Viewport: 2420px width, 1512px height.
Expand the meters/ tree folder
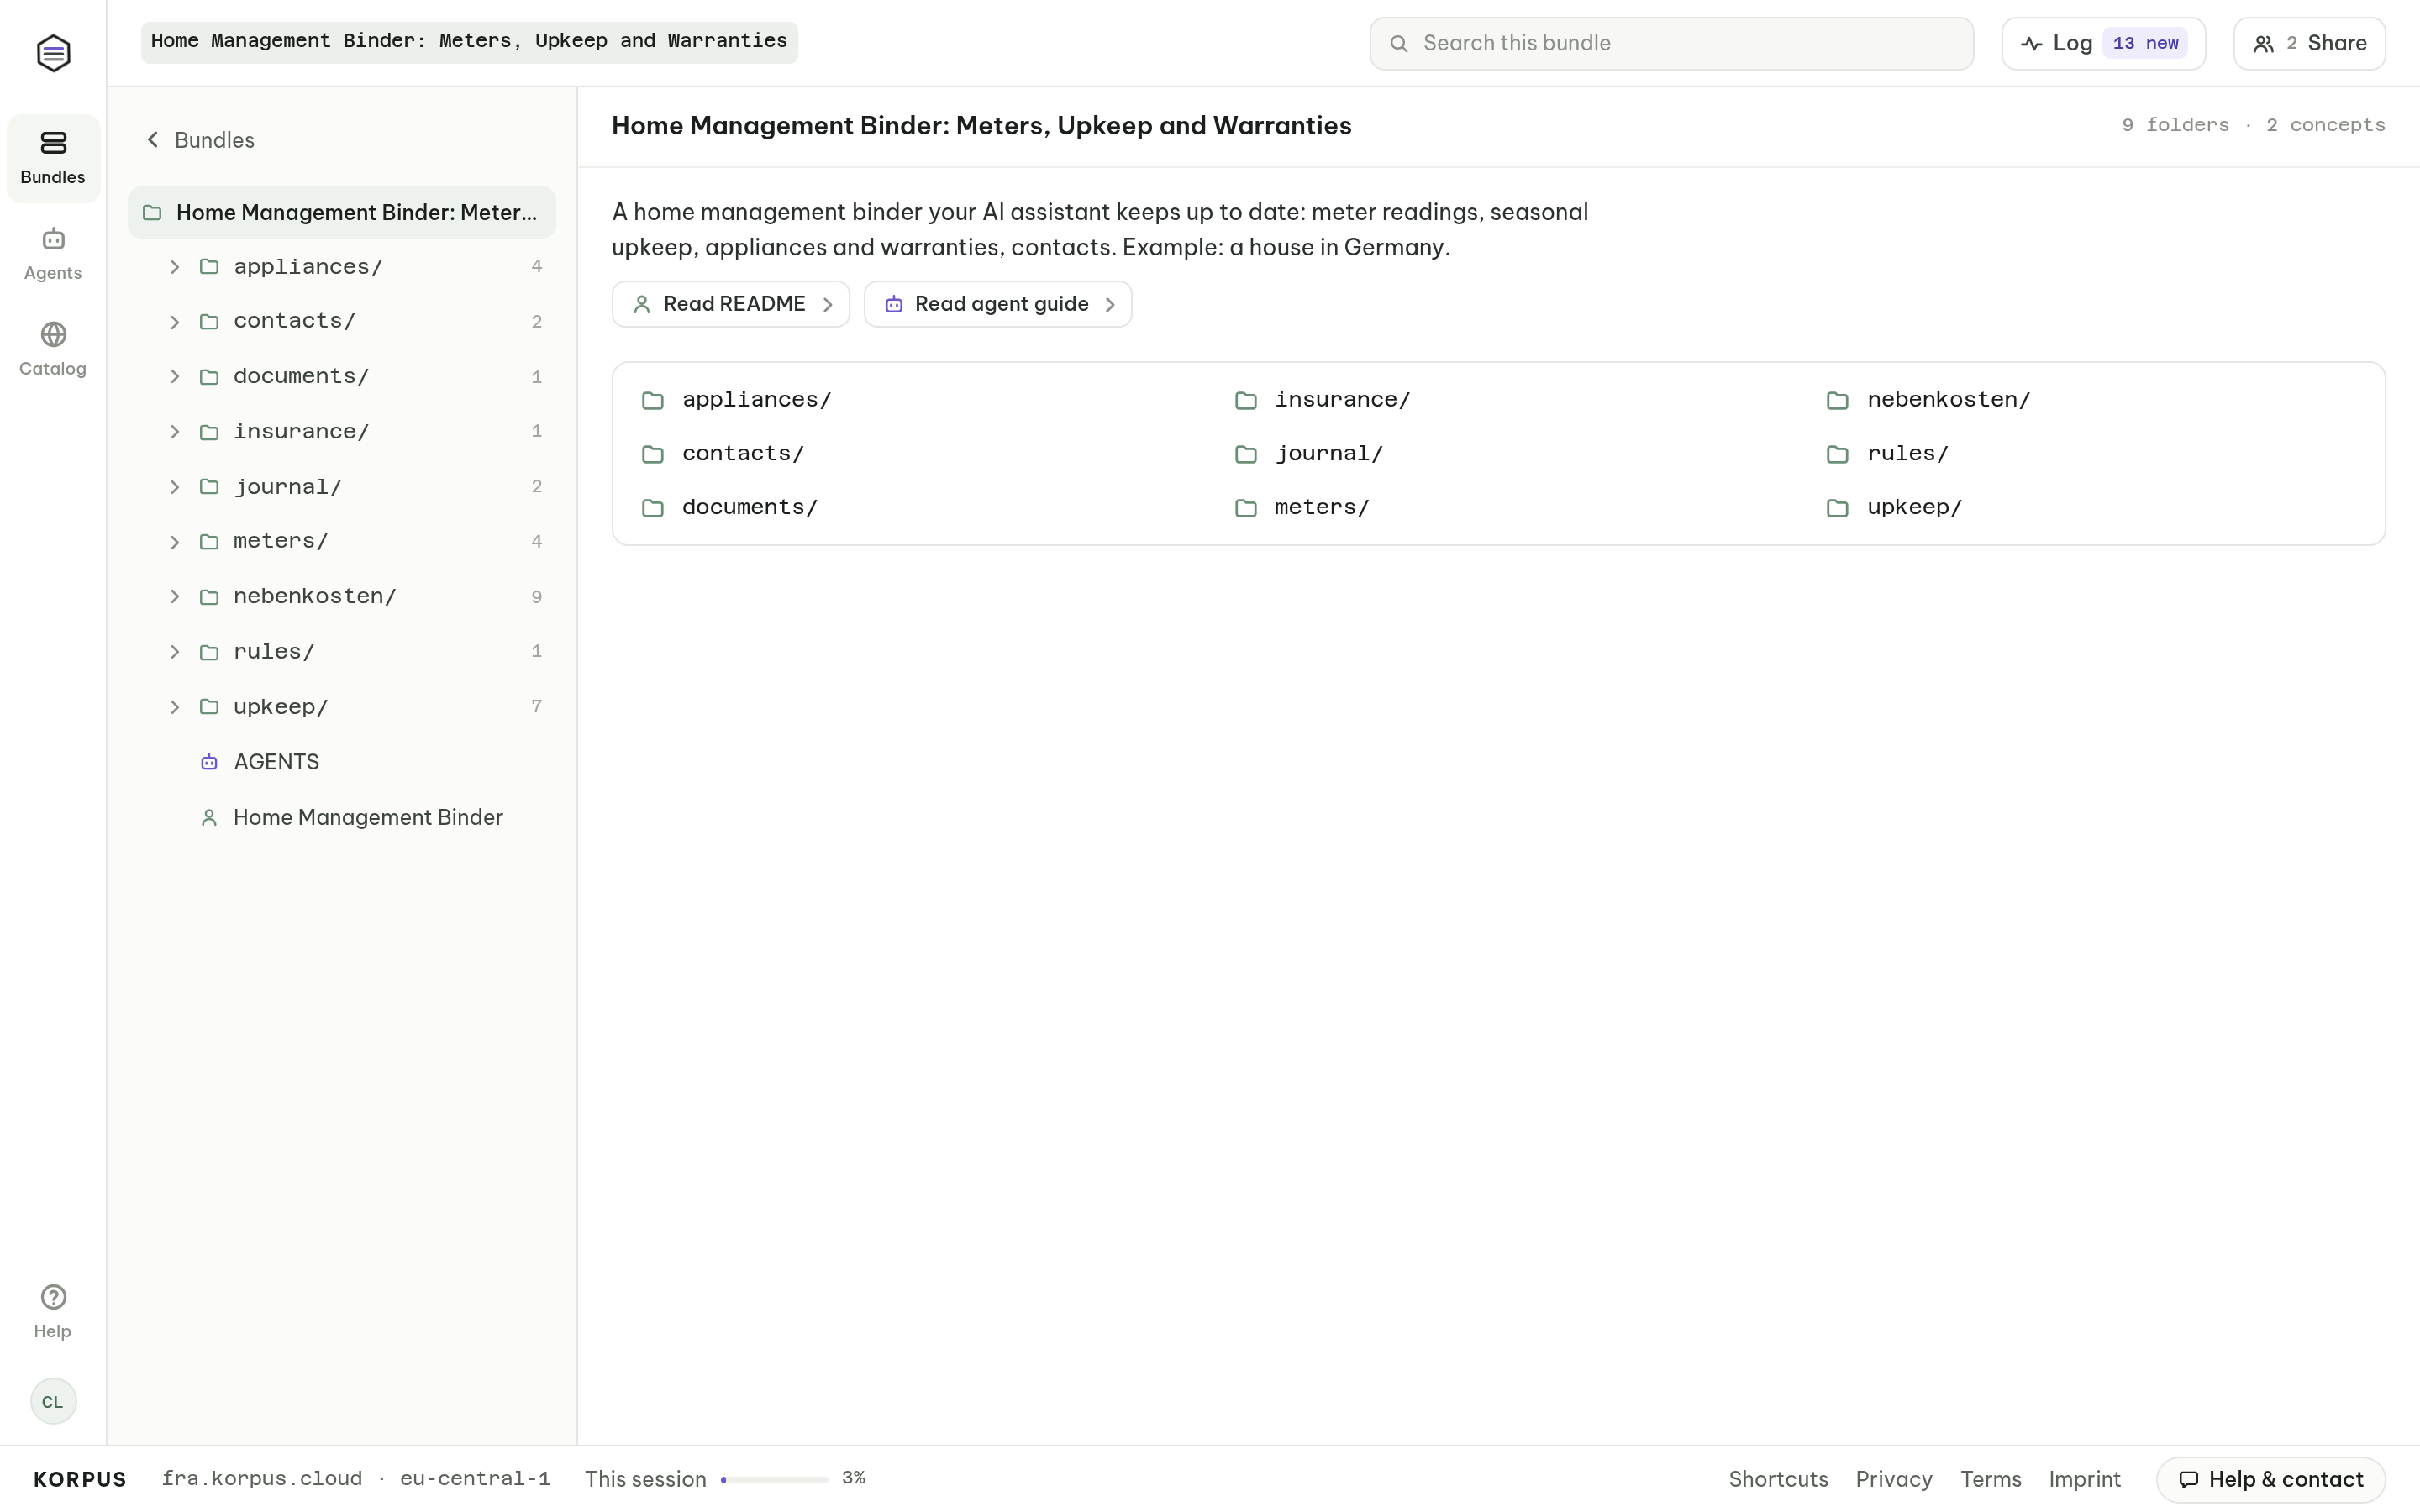tap(175, 542)
